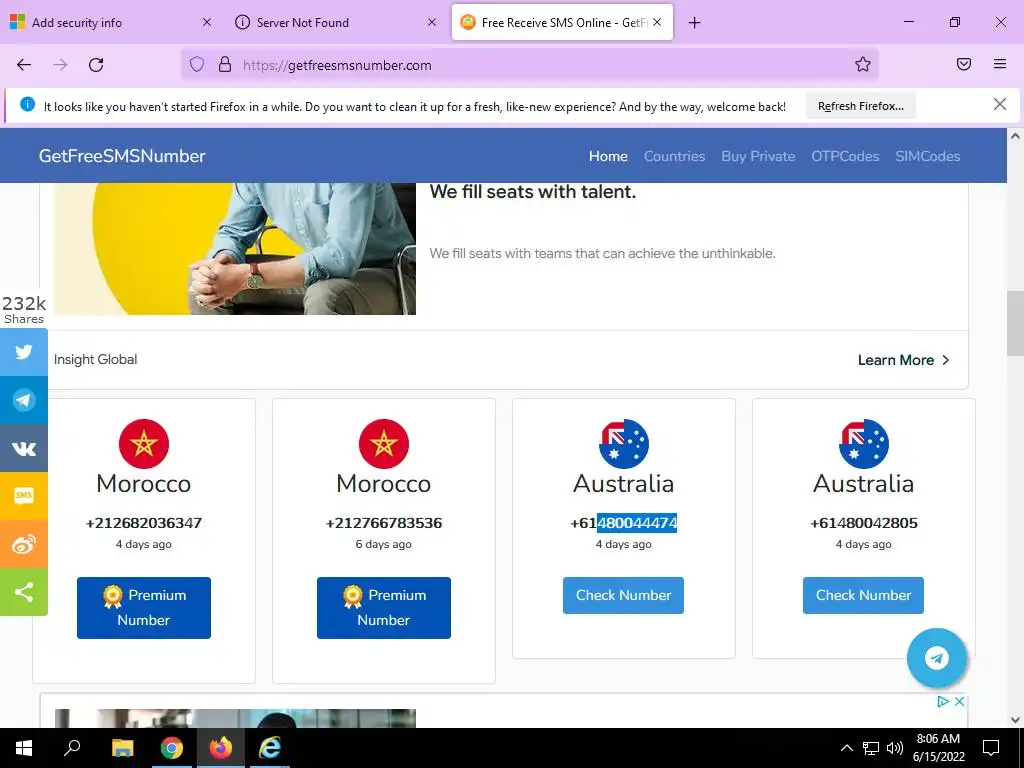Open AdChoices icon on bottom ad
The height and width of the screenshot is (768, 1024).
coord(943,701)
